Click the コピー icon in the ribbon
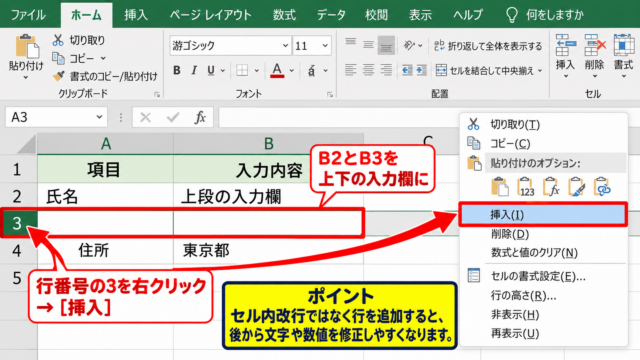 (58, 59)
